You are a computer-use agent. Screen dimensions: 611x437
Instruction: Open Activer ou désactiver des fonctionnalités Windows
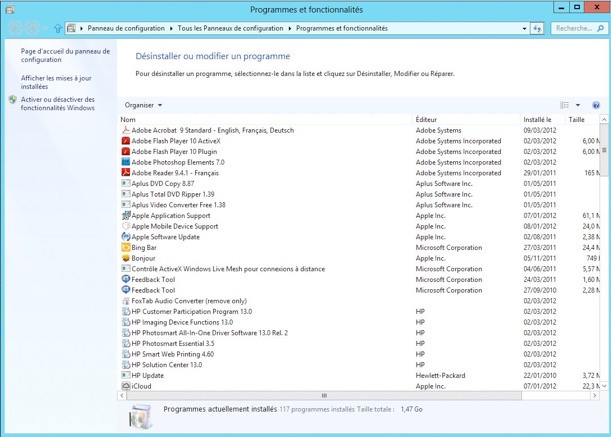(58, 104)
